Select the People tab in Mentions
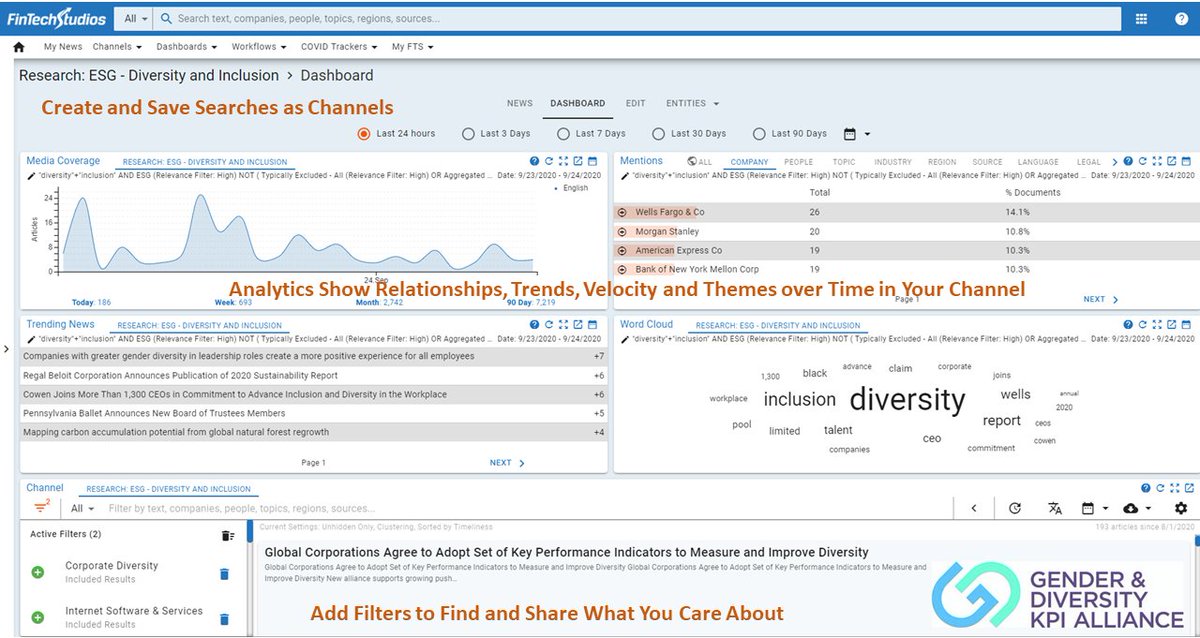 coord(798,162)
